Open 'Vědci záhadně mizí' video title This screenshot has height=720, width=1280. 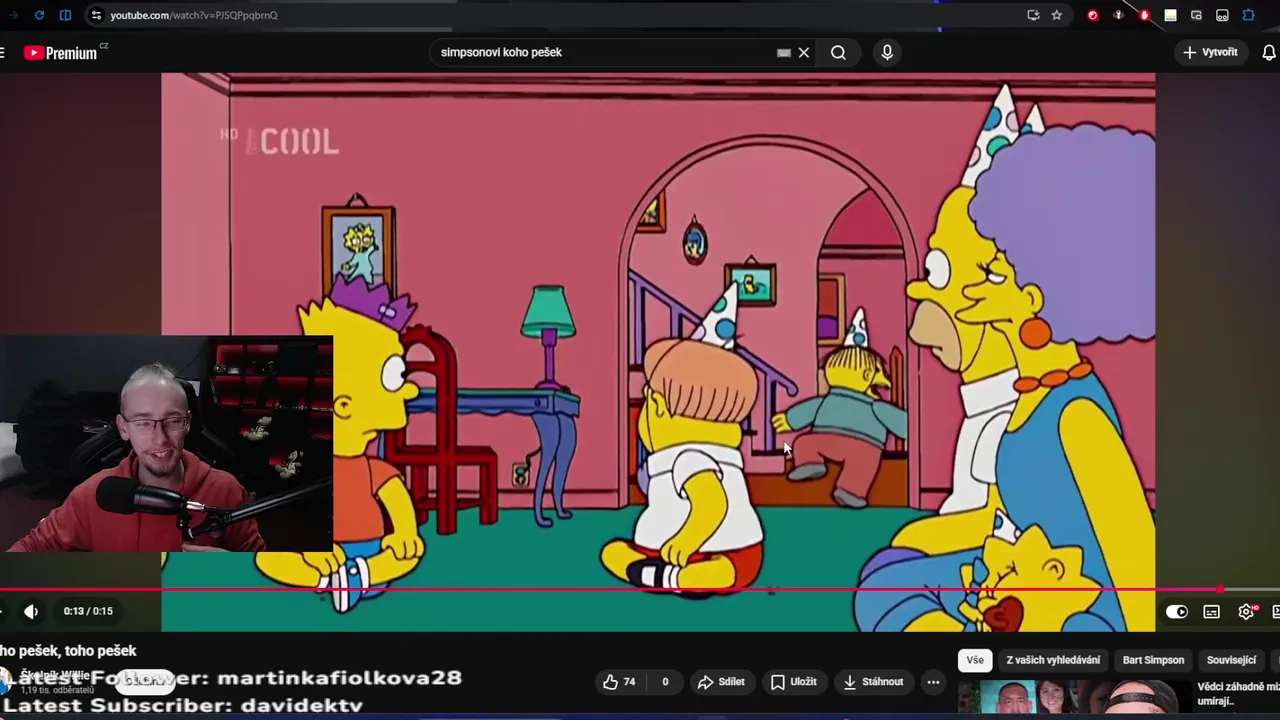click(x=1238, y=694)
